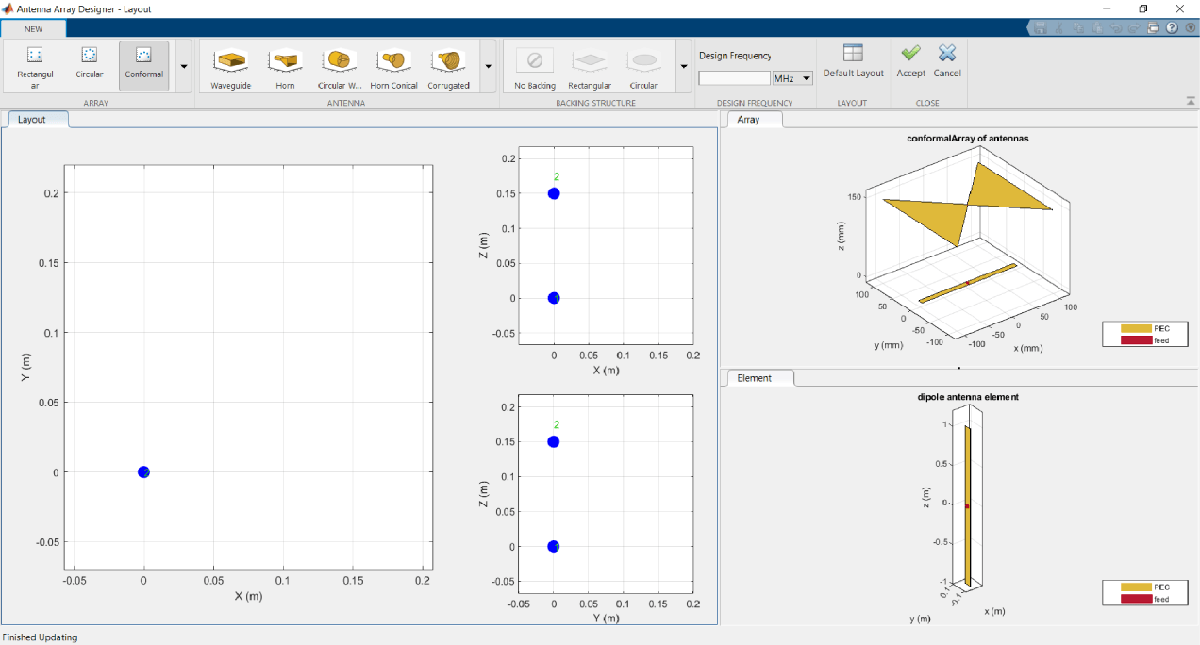Expand the Antenna gallery dropdown arrow

click(x=488, y=67)
